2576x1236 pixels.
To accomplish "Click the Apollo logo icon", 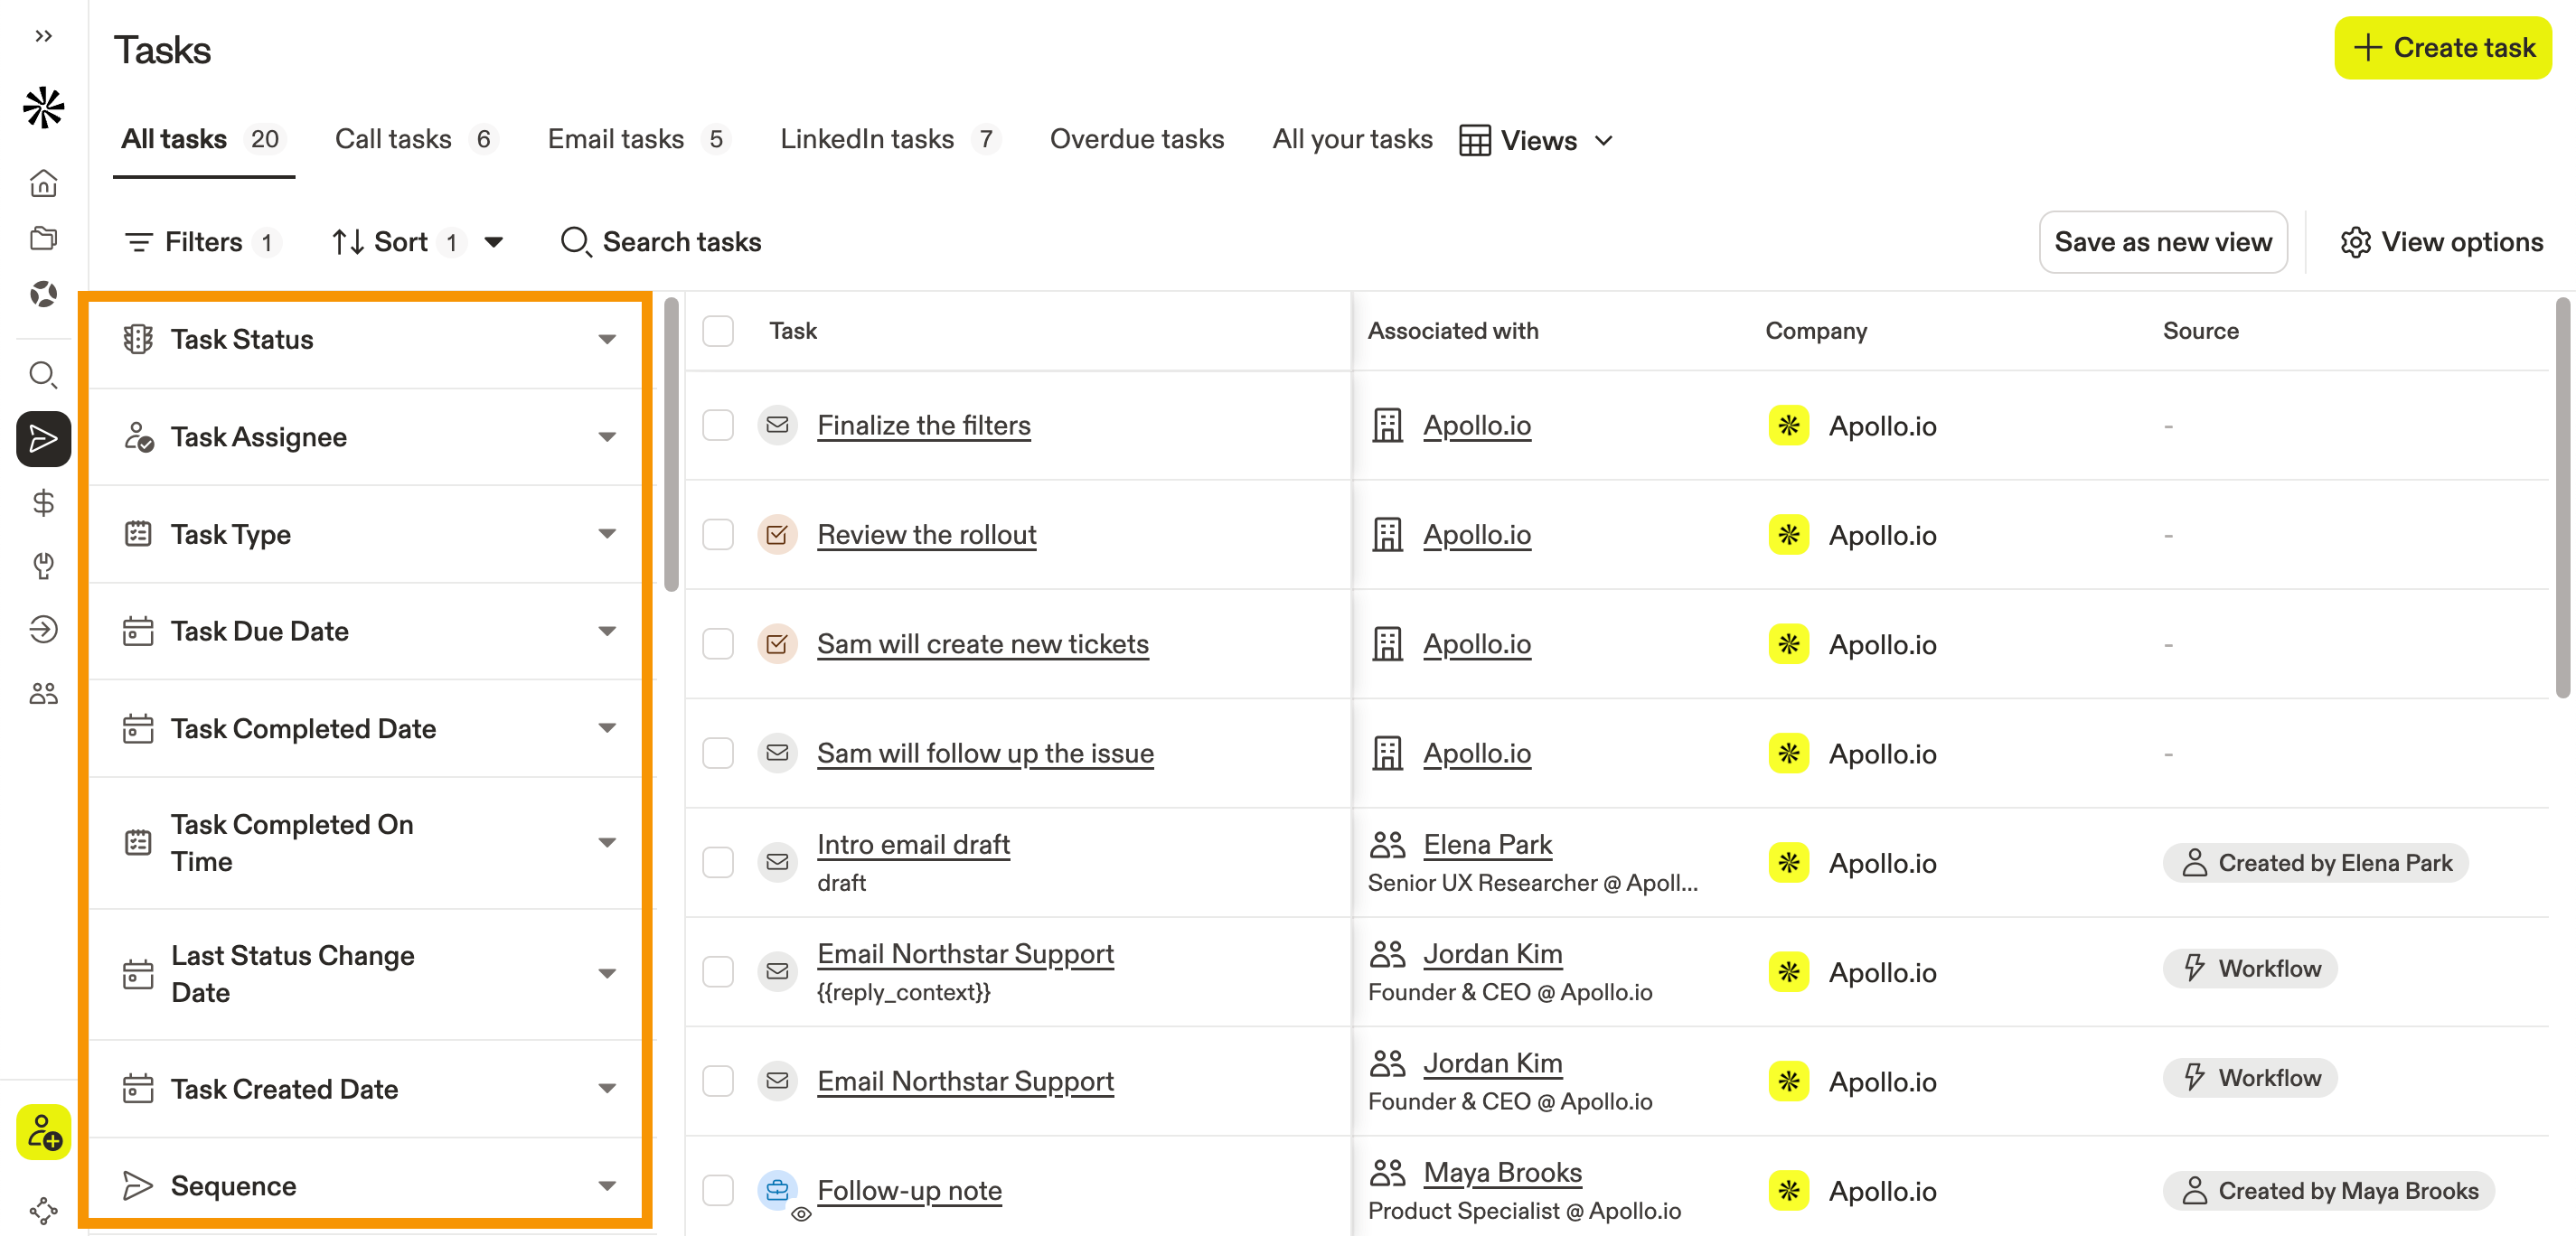I will click(43, 107).
